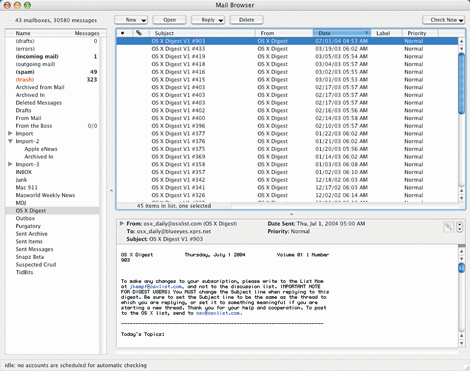Select the OS X Digest mailbox

pyautogui.click(x=52, y=210)
